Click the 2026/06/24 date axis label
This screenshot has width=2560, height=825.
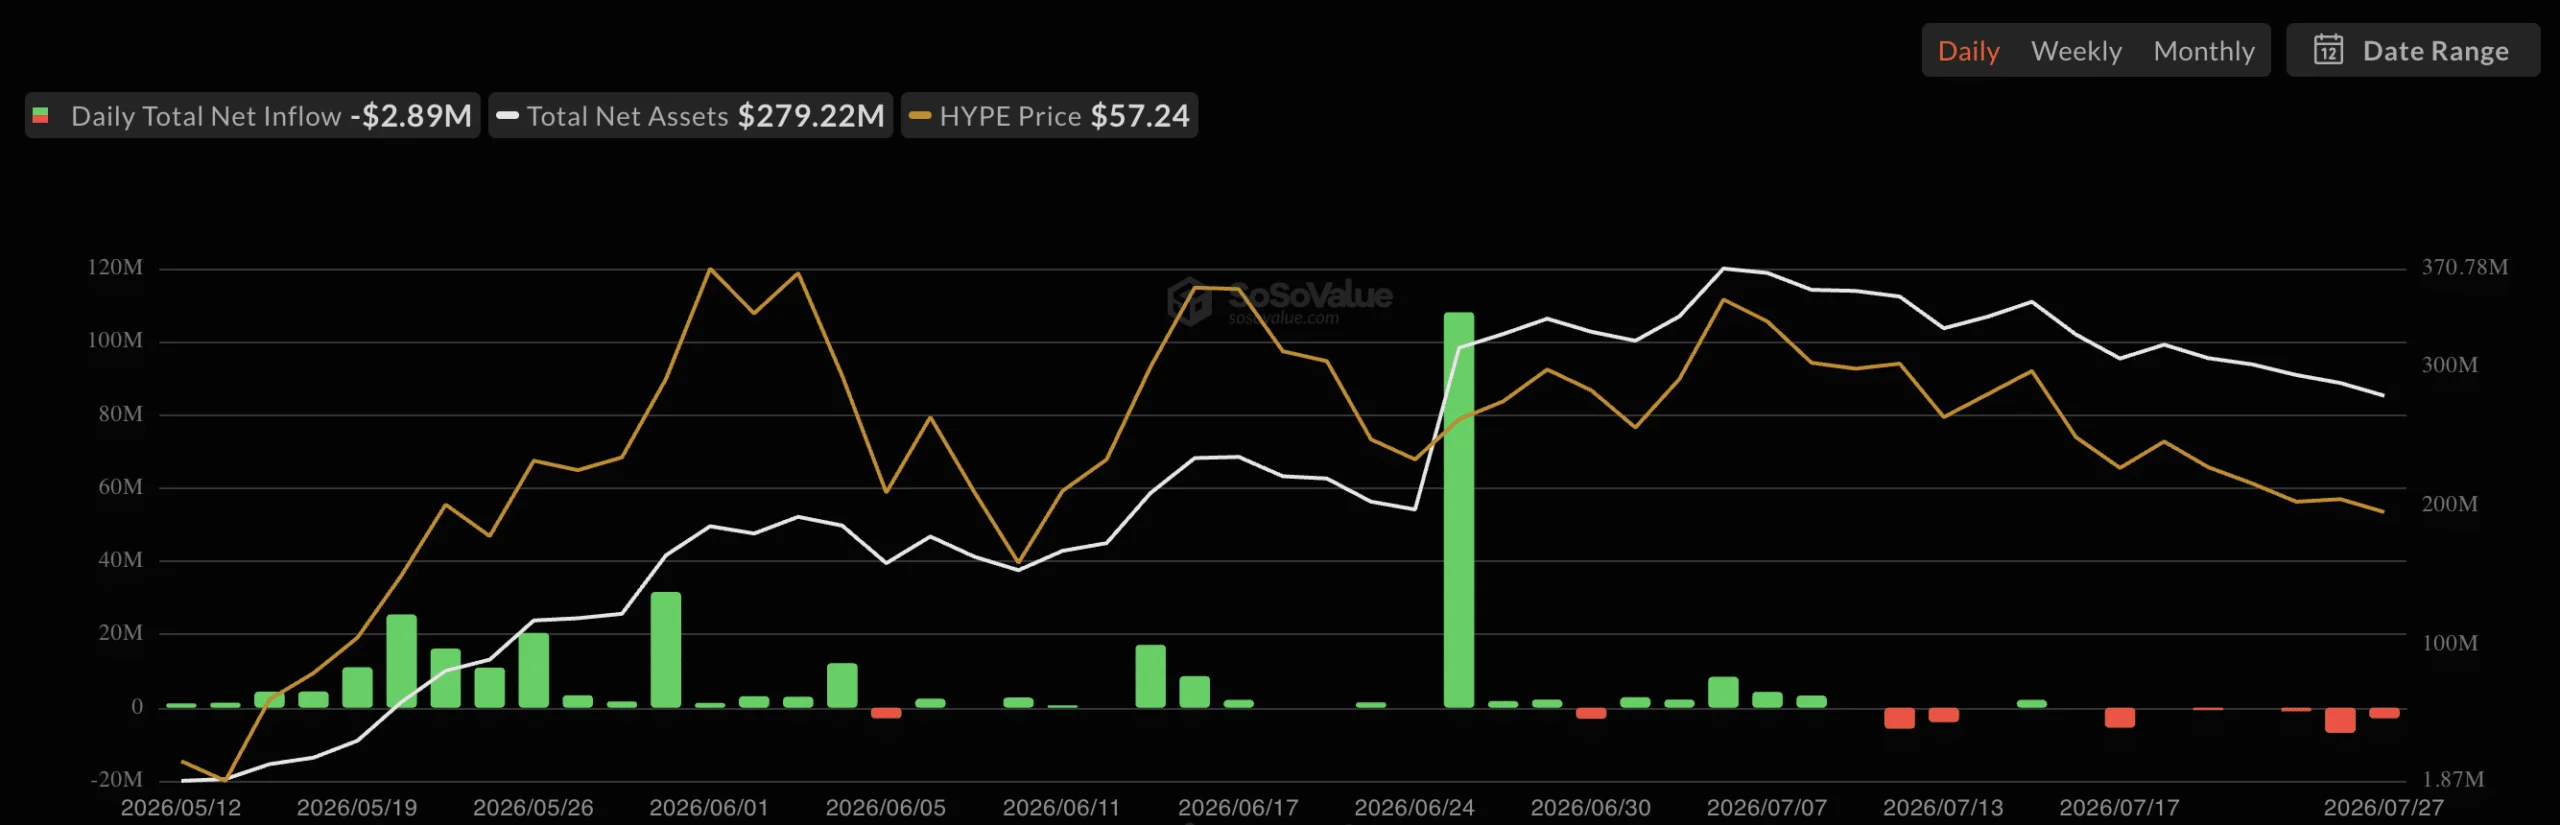coord(1414,807)
